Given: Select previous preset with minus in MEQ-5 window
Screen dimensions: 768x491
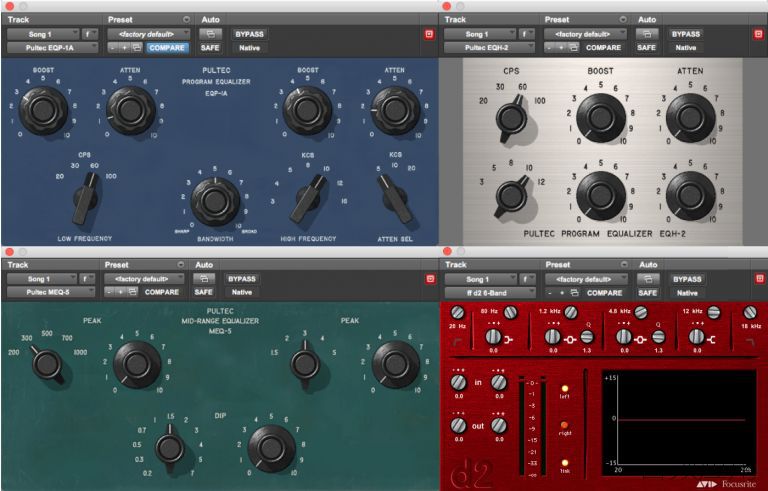Looking at the screenshot, I should point(110,292).
